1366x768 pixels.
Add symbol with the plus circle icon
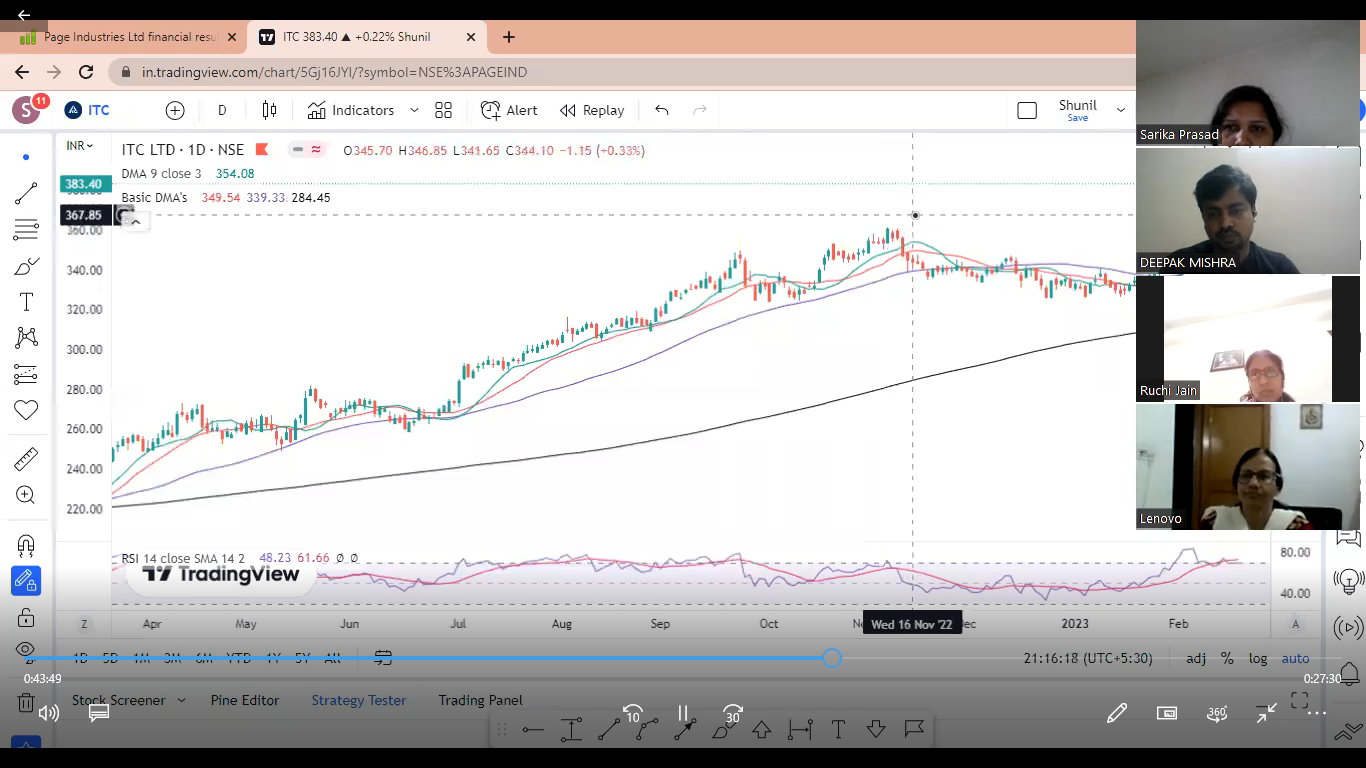point(175,110)
